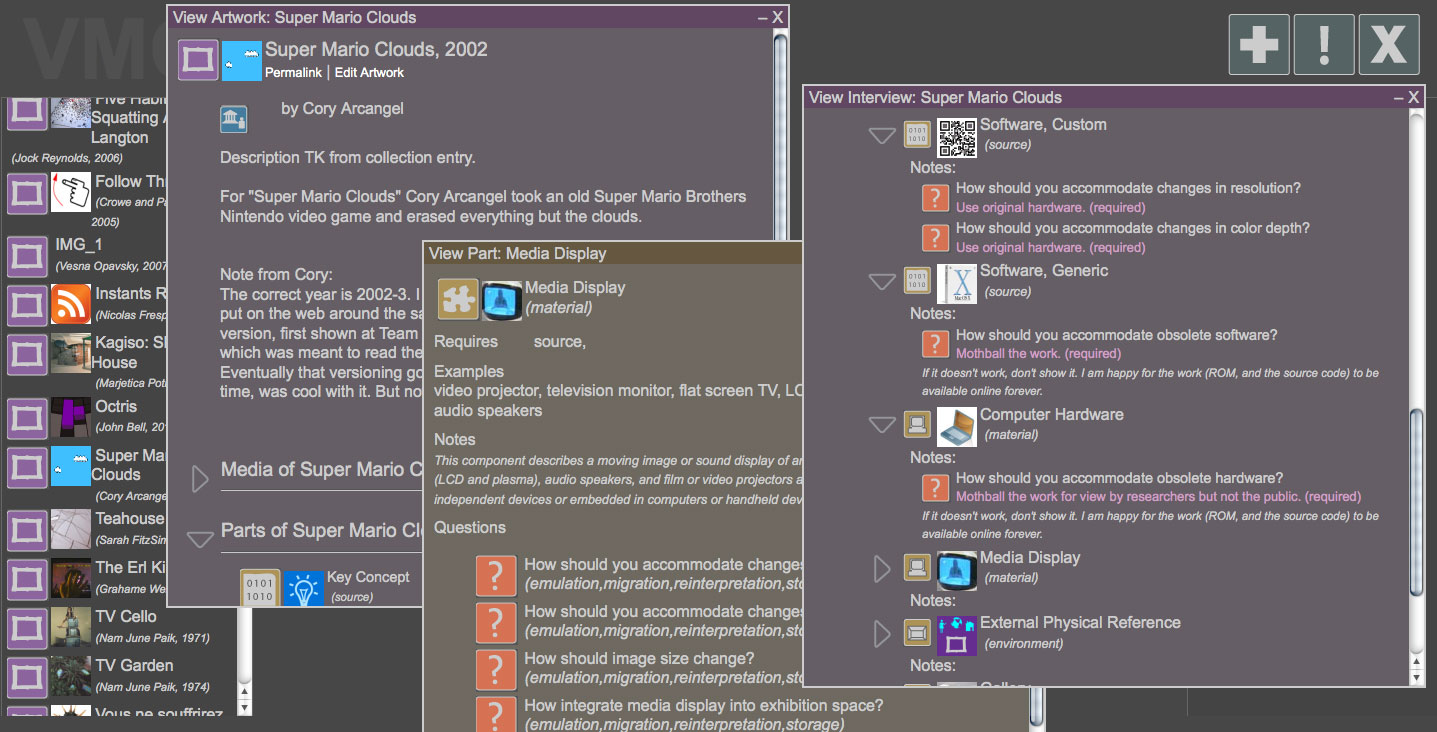
Task: Click the lightbulb Key Concept icon
Action: (303, 589)
